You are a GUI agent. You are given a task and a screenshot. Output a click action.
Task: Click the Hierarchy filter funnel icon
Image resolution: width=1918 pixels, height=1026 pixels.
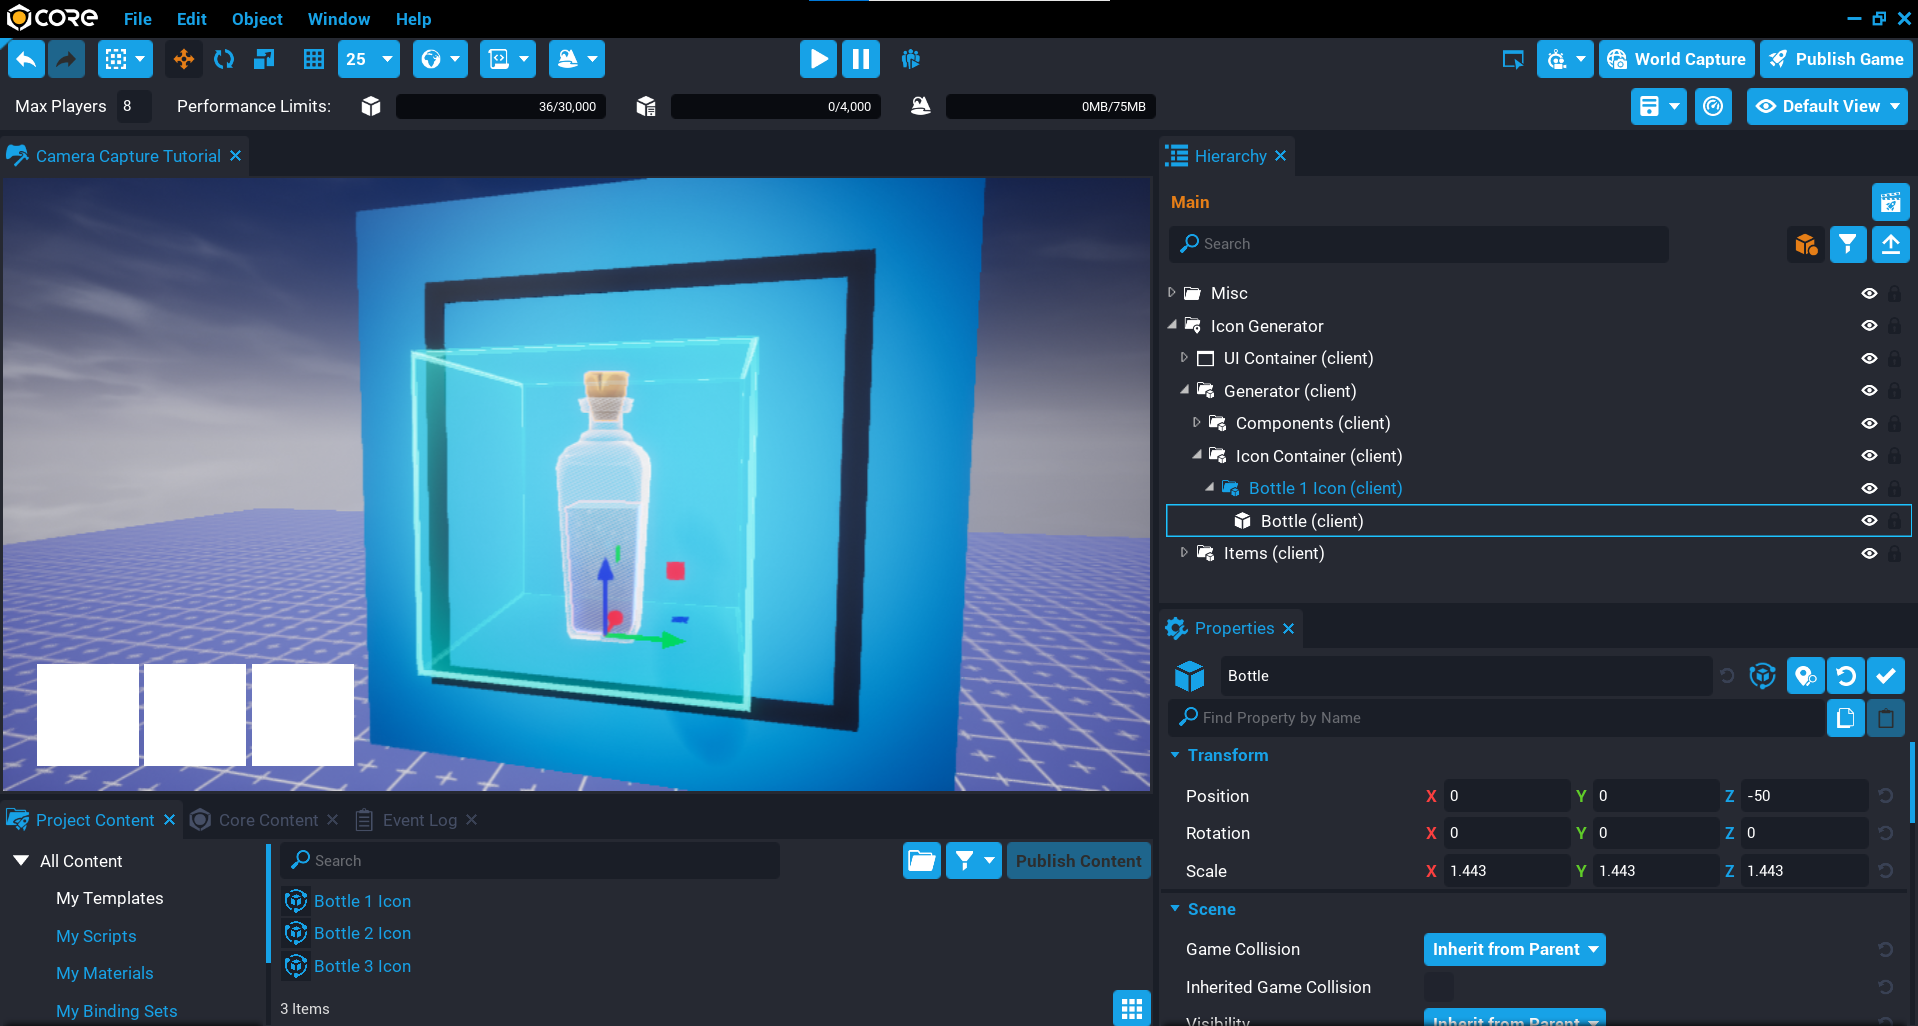click(1847, 244)
